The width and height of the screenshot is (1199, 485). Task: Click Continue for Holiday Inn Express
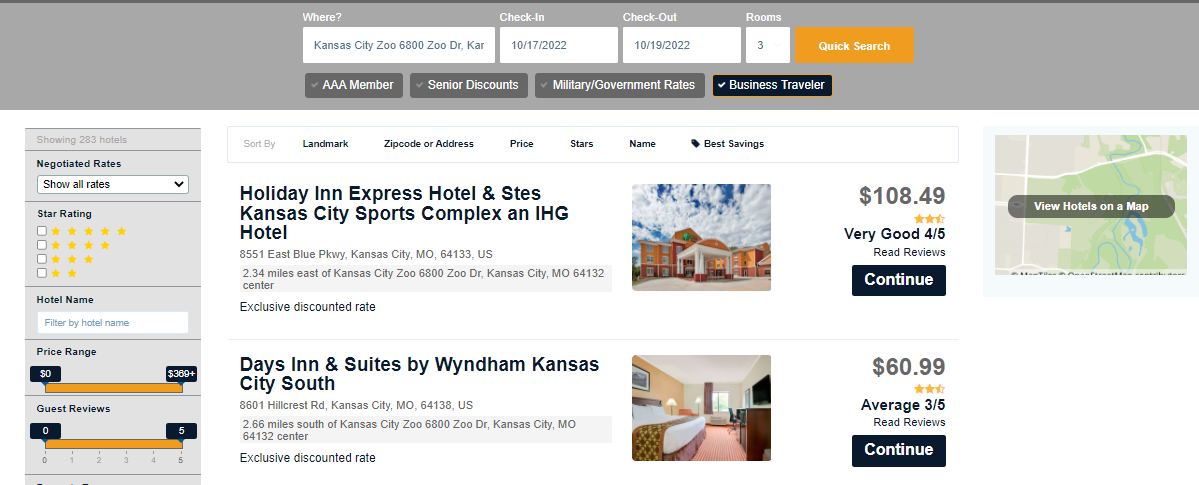point(898,280)
